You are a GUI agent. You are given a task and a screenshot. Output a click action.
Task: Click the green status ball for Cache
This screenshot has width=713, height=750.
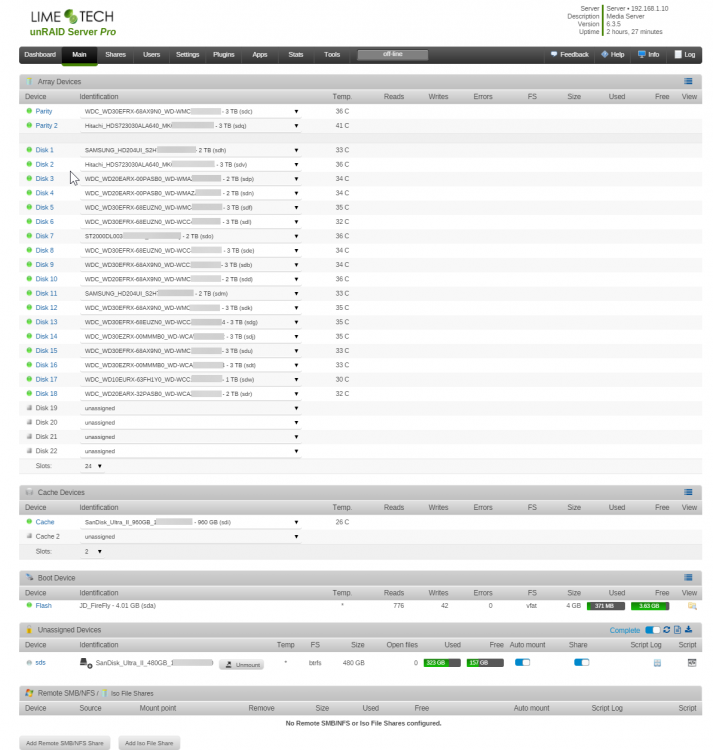pos(29,522)
